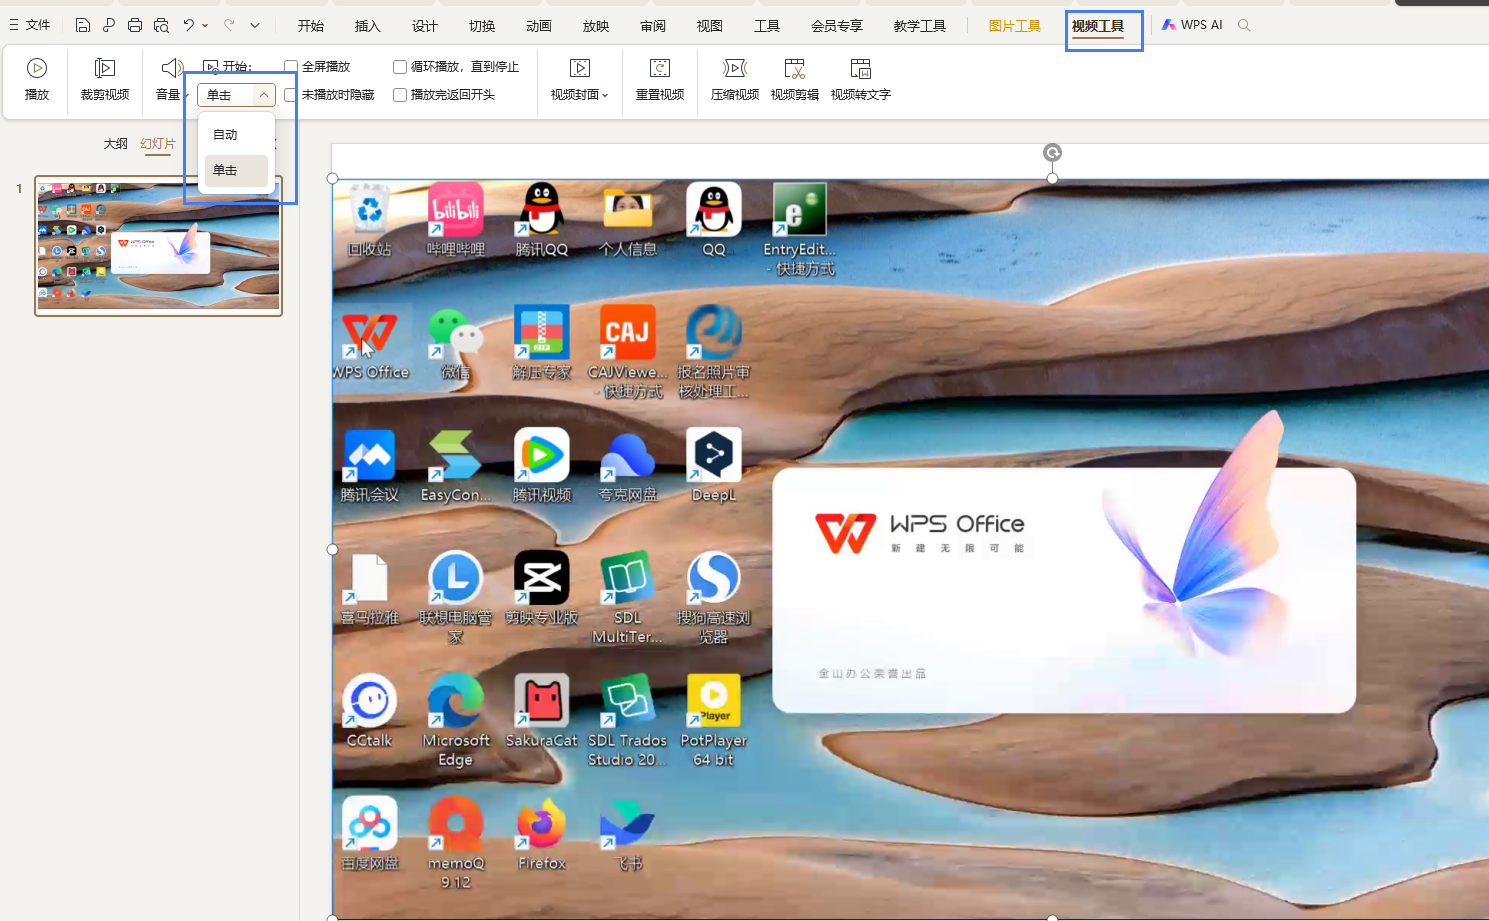Open the 会员专享 ribbon tab
This screenshot has height=921, width=1489.
pyautogui.click(x=837, y=26)
